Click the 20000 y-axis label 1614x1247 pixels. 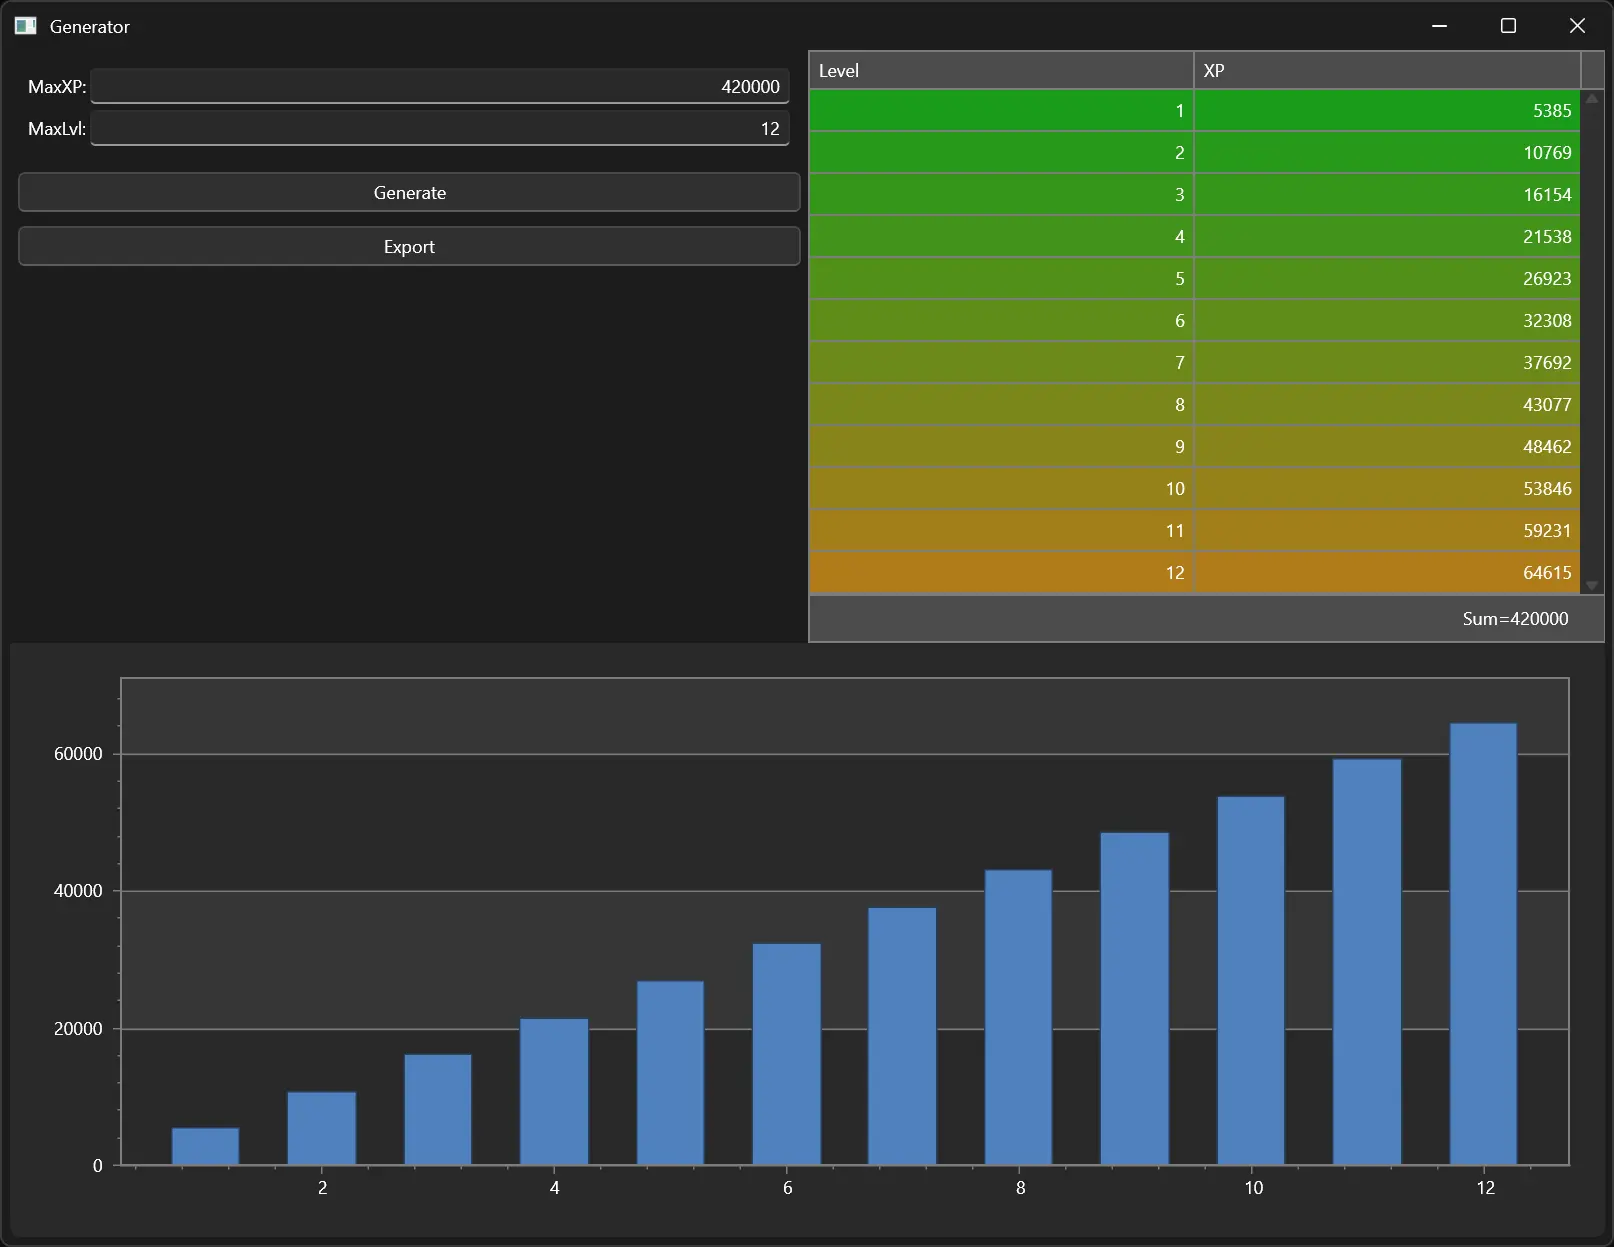coord(78,1029)
